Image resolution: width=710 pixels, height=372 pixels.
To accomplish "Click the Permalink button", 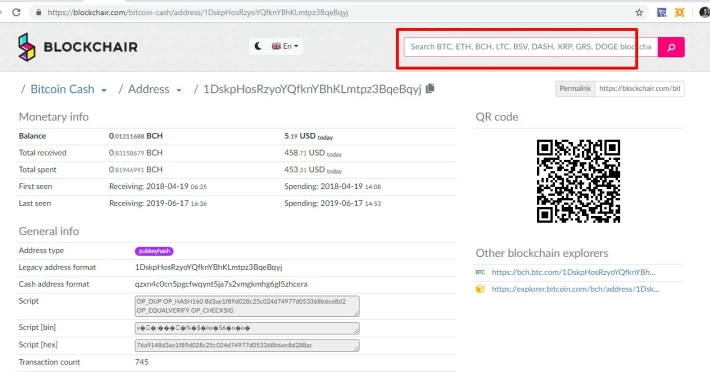I will (x=575, y=89).
